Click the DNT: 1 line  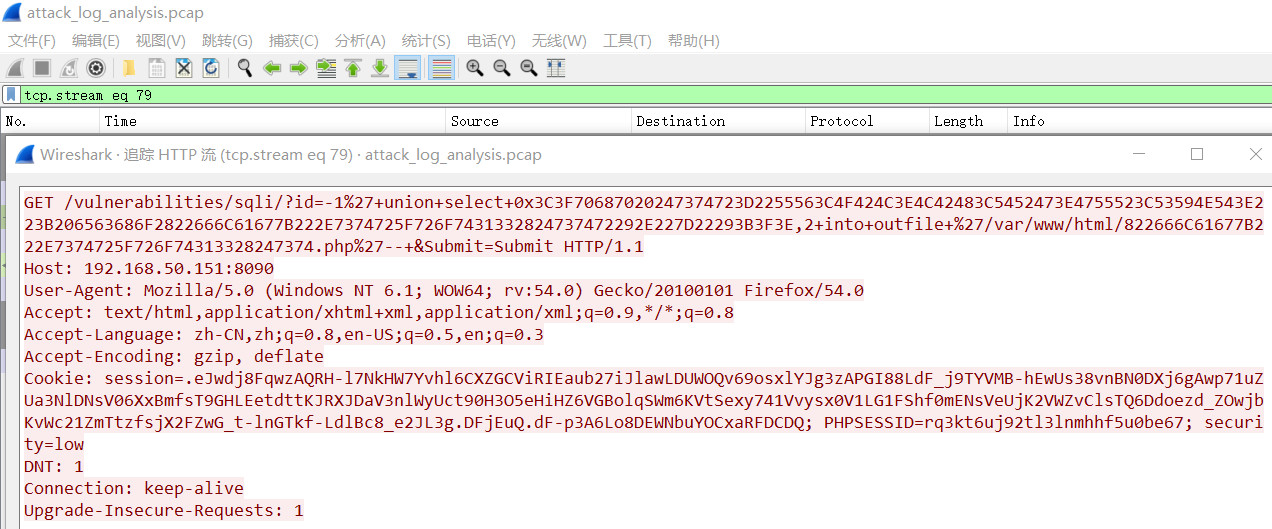coord(54,466)
